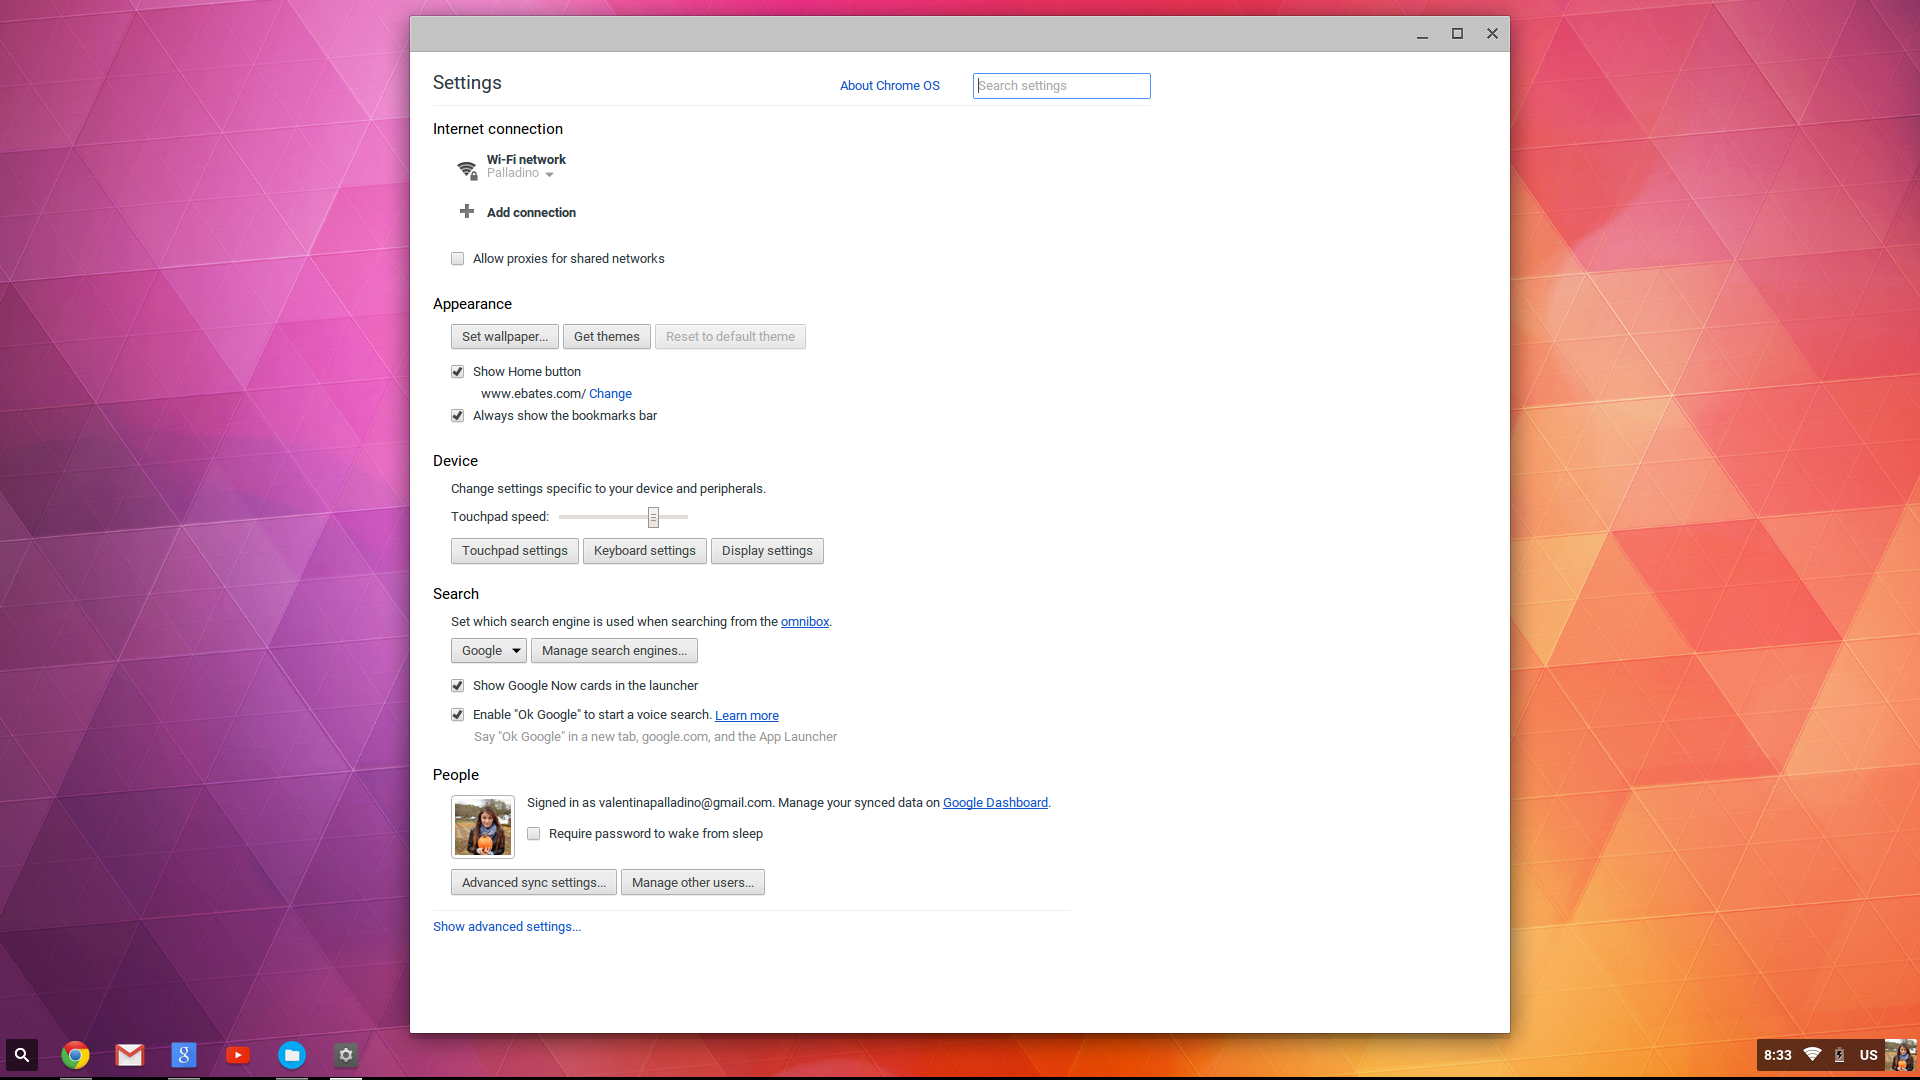Enable Allow proxies for shared networks
1920x1080 pixels.
click(457, 258)
